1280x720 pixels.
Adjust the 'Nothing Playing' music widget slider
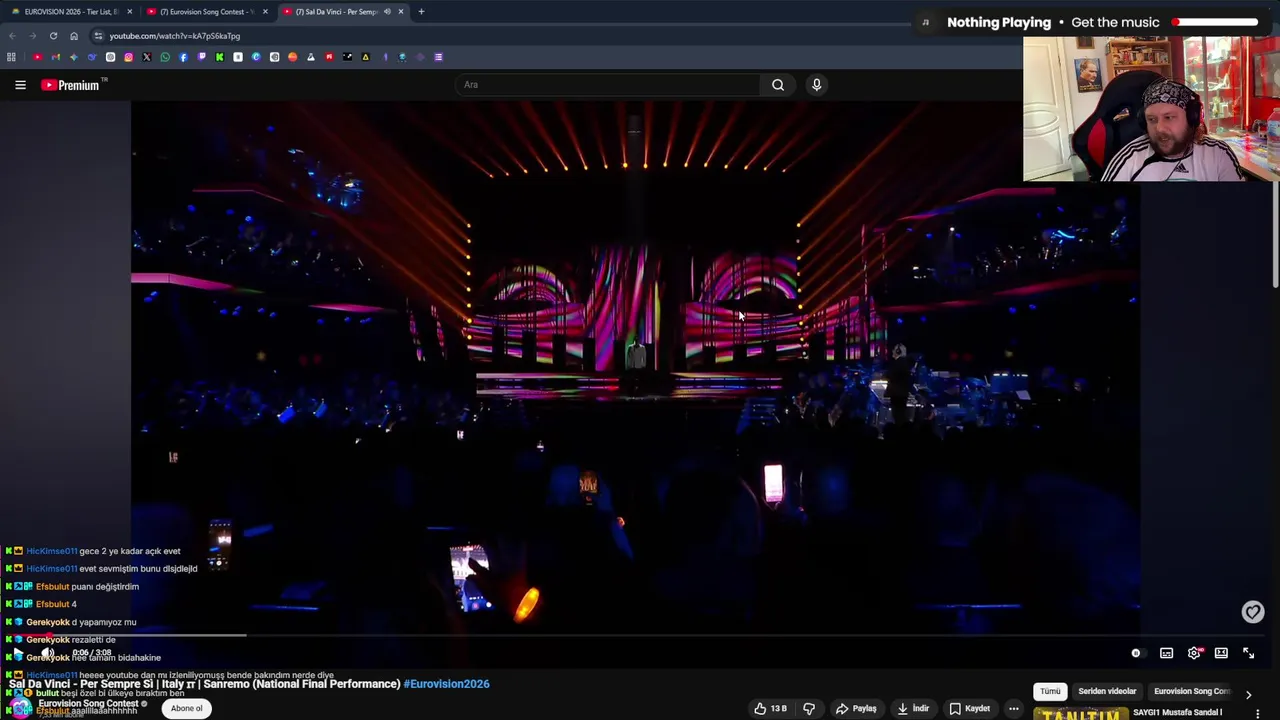coord(1216,22)
